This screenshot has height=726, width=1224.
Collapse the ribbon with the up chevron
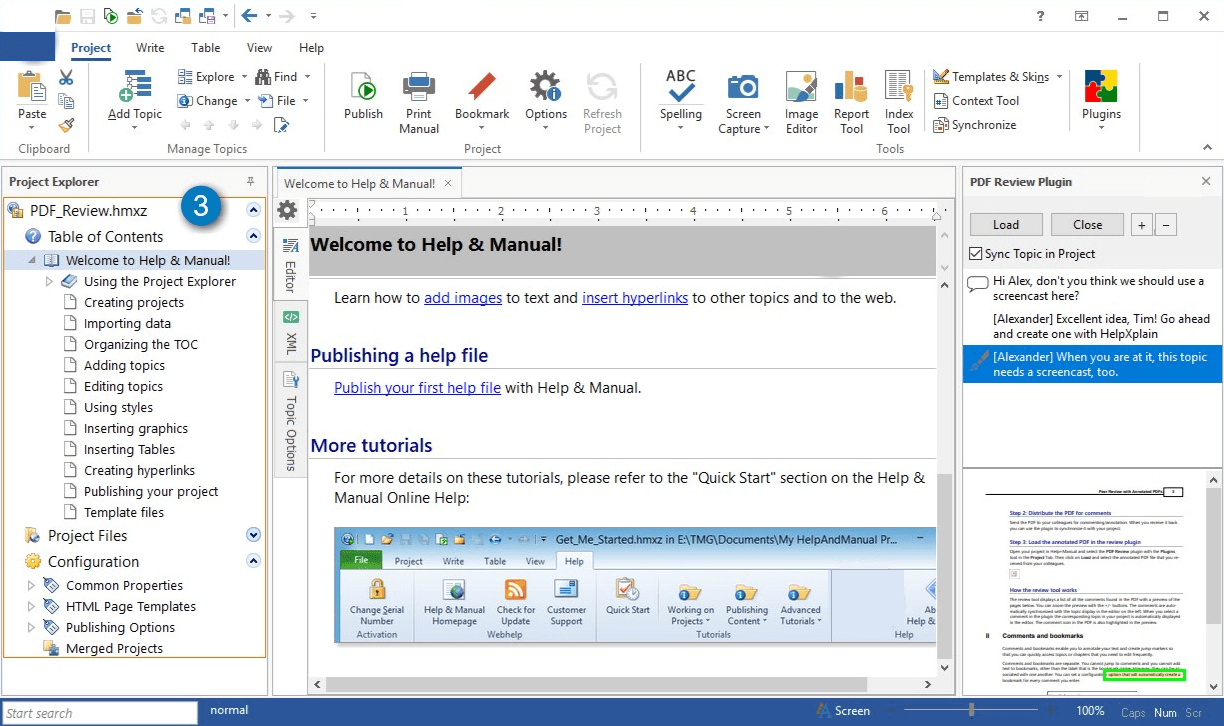(1208, 148)
